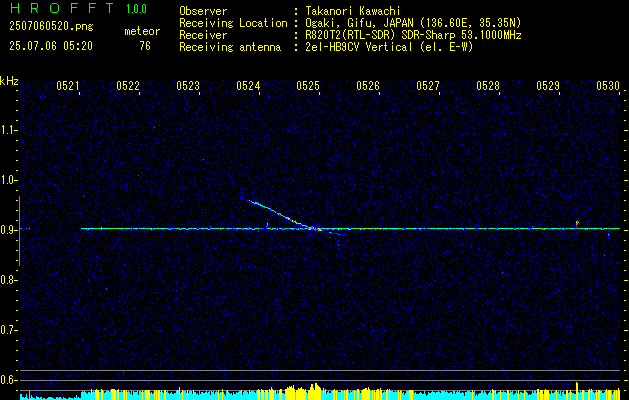The image size is (629, 400).
Task: Click time marker 0524
Action: coord(248,85)
